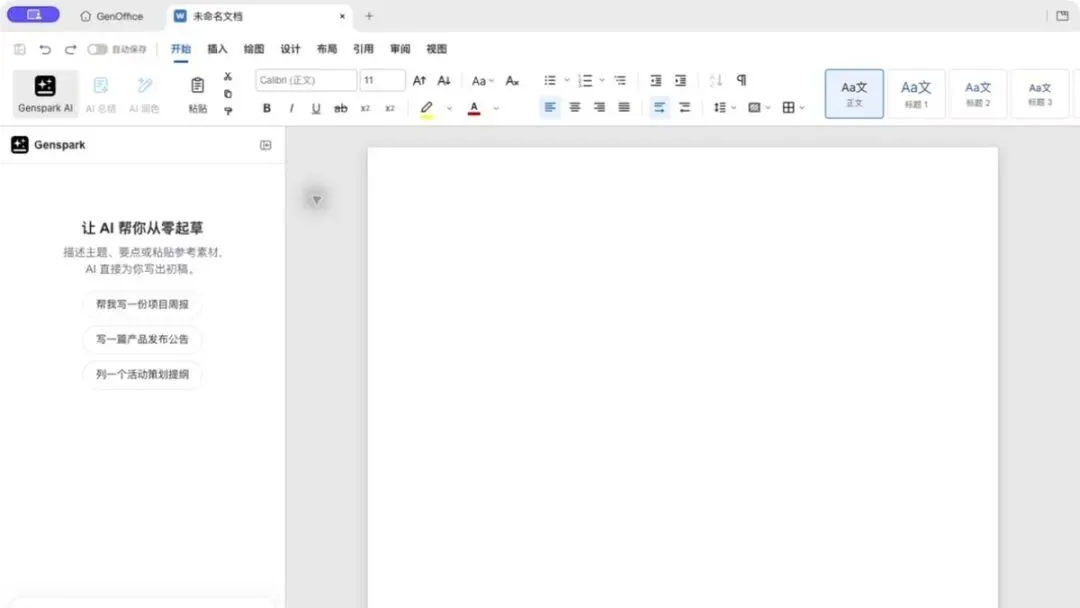Open the font name Calibri dropdown
The image size is (1080, 608).
(307, 80)
